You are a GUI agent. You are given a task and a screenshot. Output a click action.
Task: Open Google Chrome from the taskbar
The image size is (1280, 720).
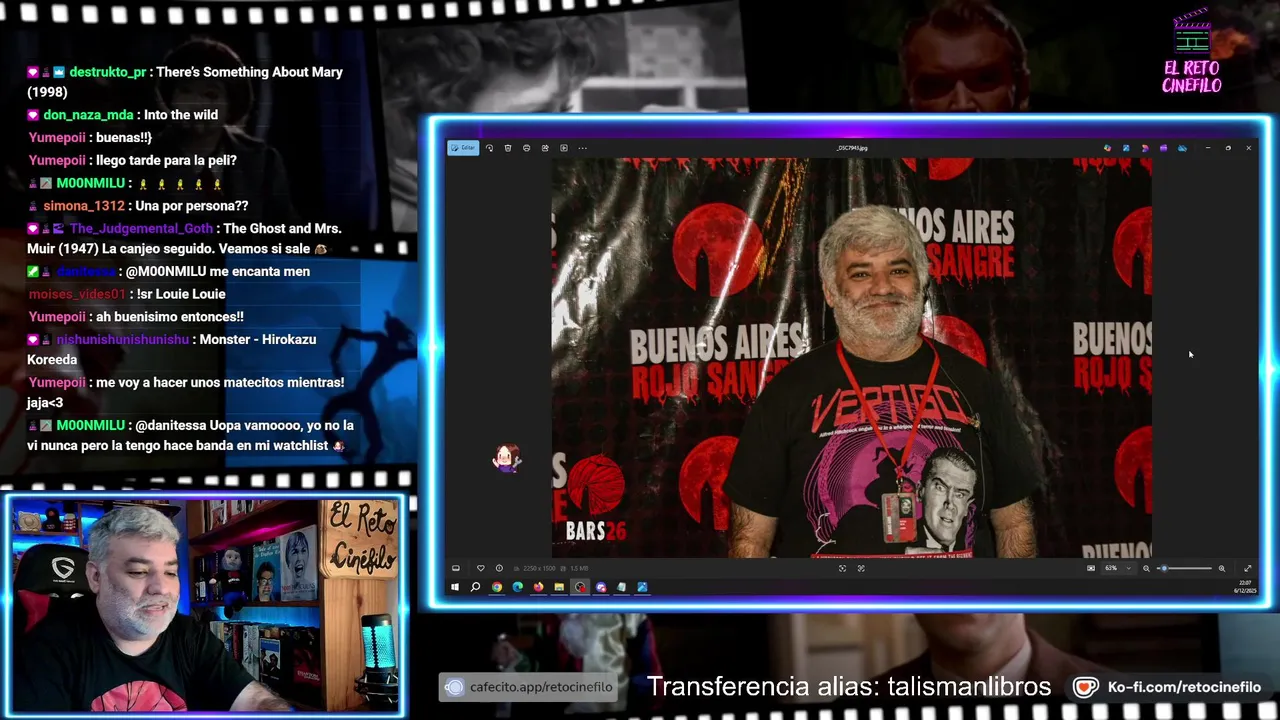[x=497, y=587]
